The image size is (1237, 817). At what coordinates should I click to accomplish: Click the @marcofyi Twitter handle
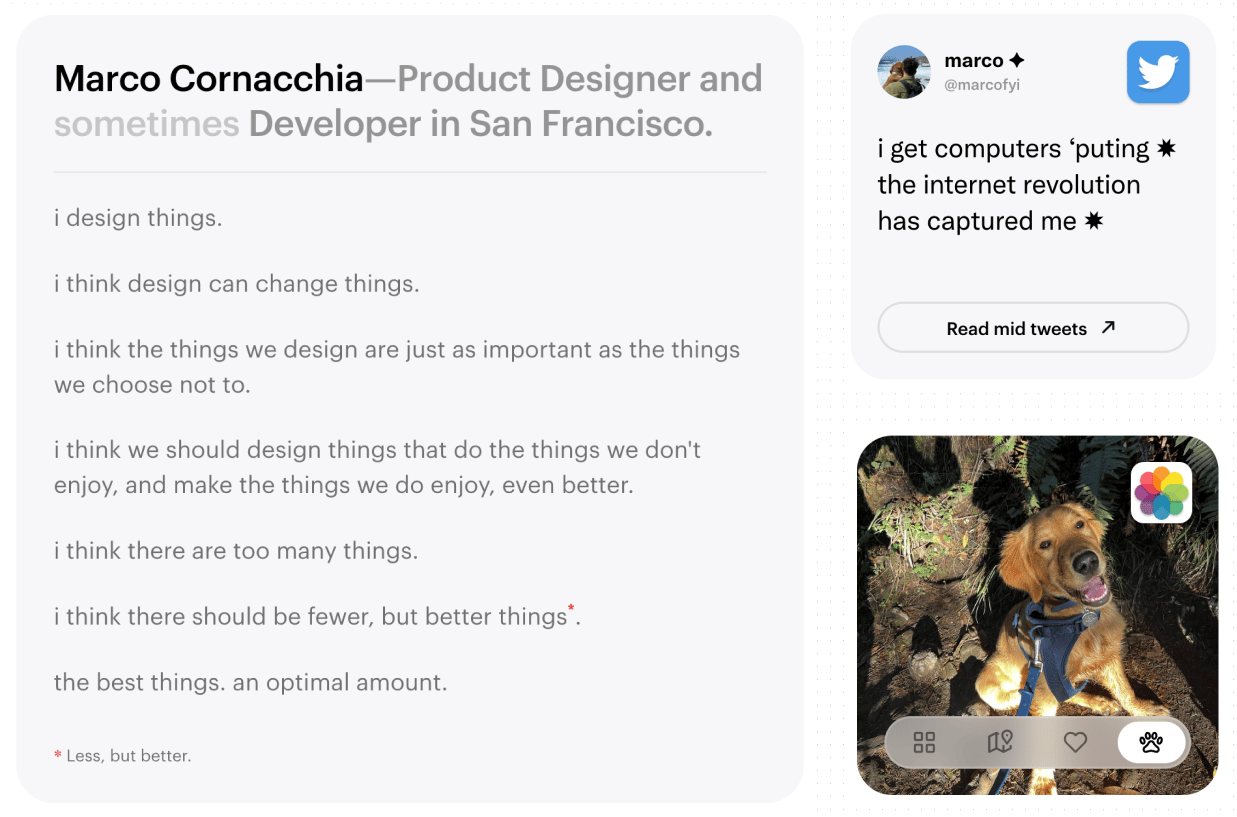tap(982, 86)
